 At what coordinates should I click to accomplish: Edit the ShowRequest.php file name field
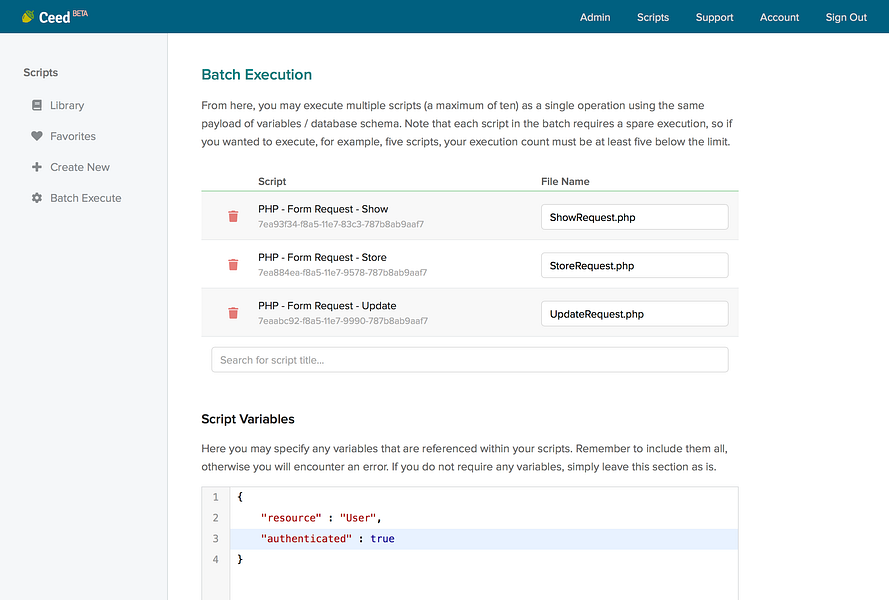point(634,217)
